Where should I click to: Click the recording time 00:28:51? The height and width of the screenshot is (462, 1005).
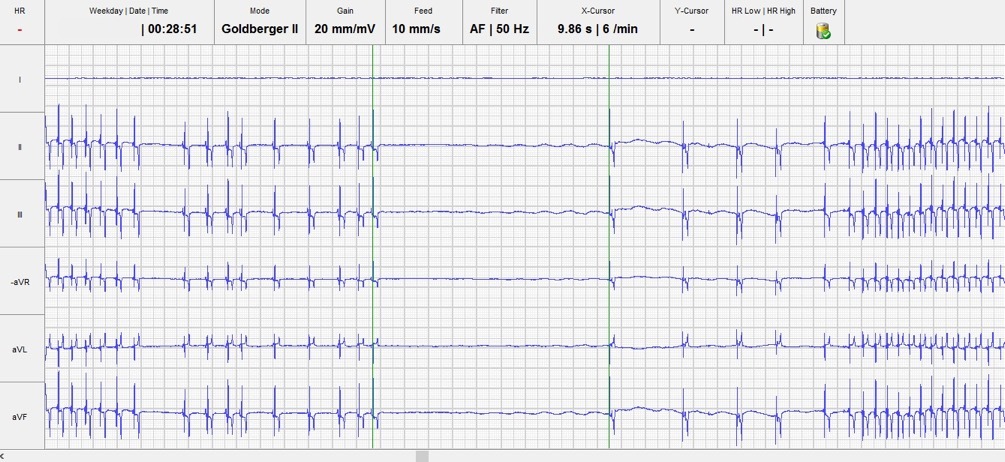click(x=169, y=29)
